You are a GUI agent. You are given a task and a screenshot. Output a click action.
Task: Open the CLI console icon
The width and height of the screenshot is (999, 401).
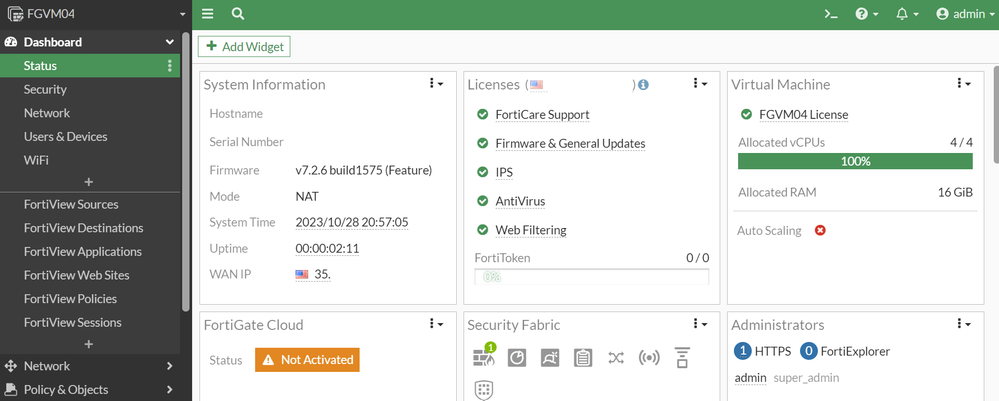tap(830, 14)
